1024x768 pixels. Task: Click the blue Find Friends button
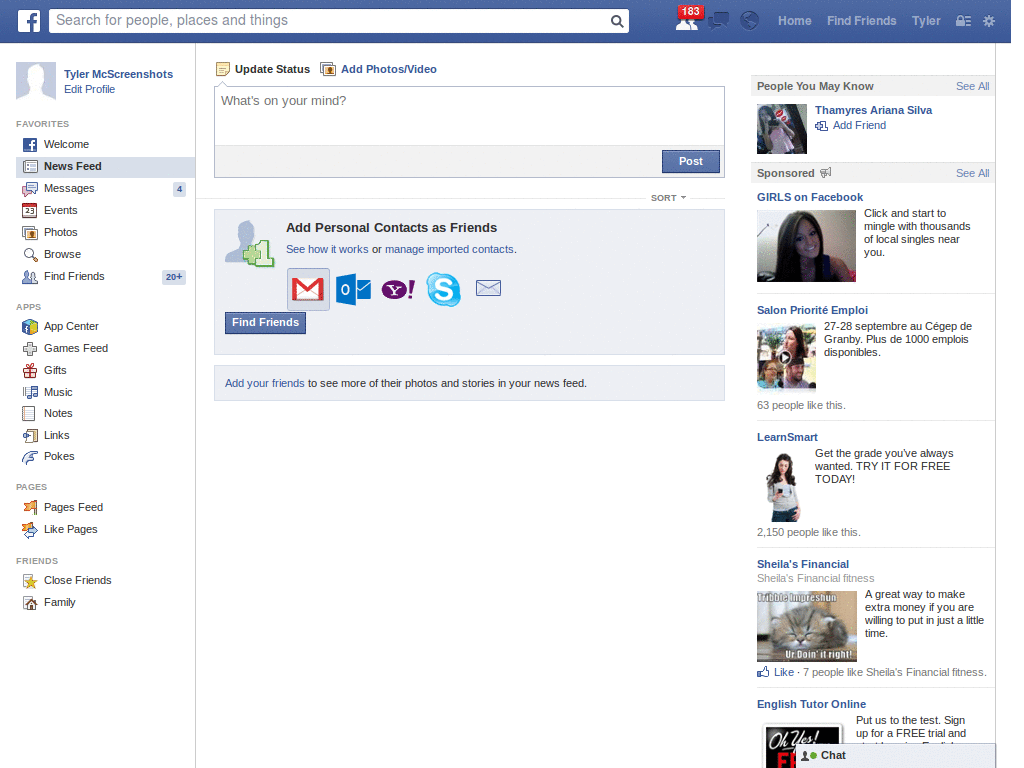tap(265, 323)
